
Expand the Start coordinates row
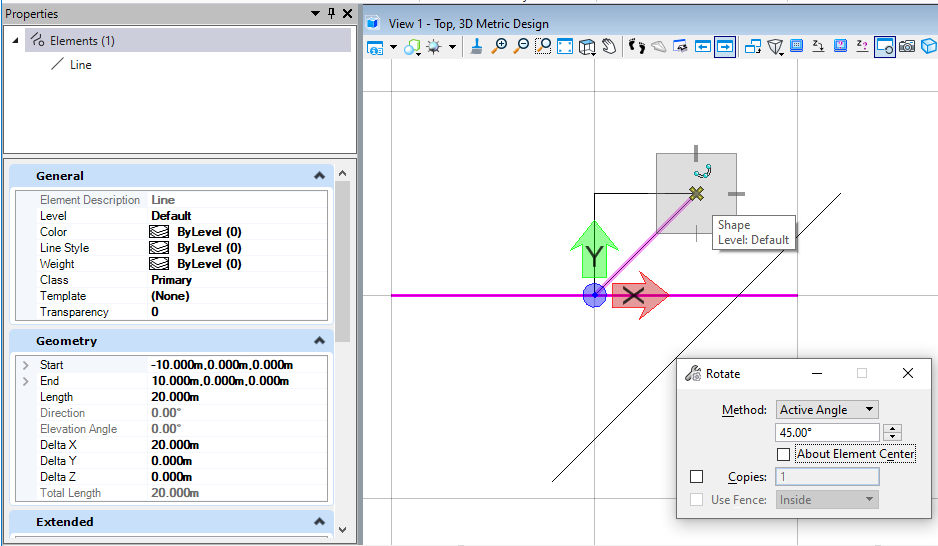(x=25, y=365)
